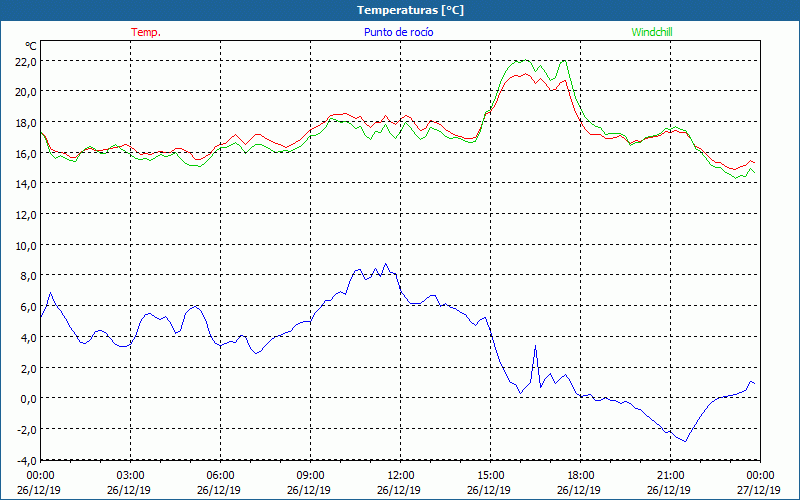Screen dimensions: 800x500
Task: Click the 12:00 time axis label
Action: point(399,476)
